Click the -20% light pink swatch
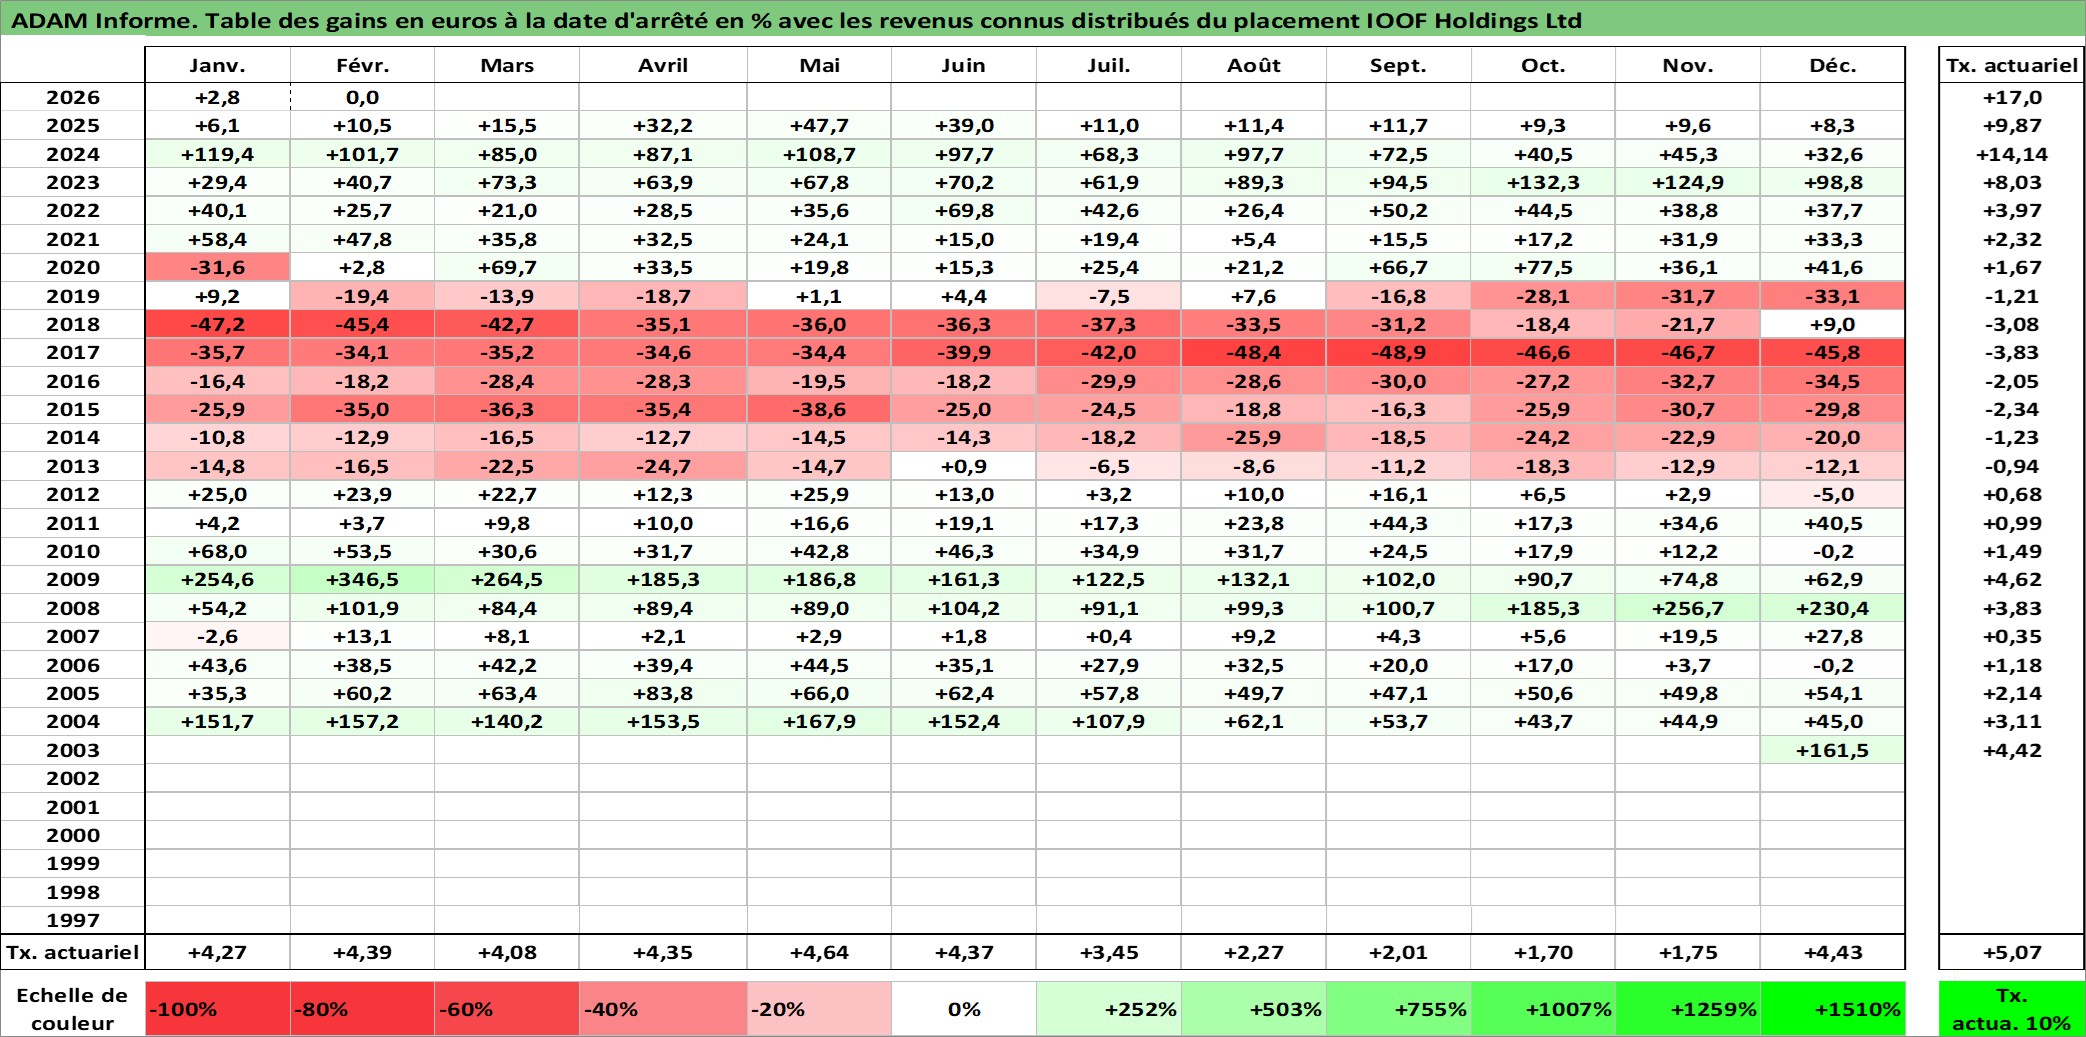Image resolution: width=2086 pixels, height=1037 pixels. (819, 1009)
